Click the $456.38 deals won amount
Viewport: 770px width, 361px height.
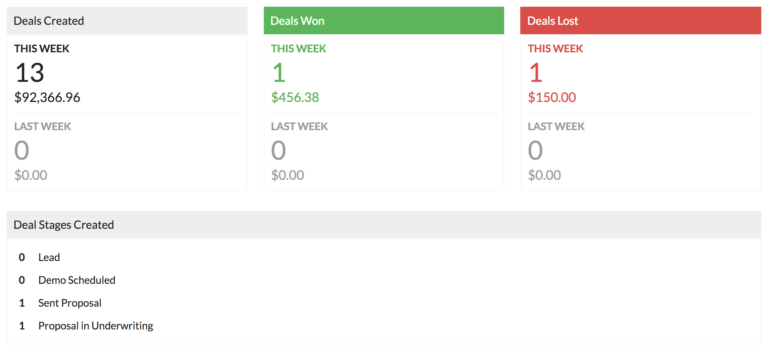(295, 97)
